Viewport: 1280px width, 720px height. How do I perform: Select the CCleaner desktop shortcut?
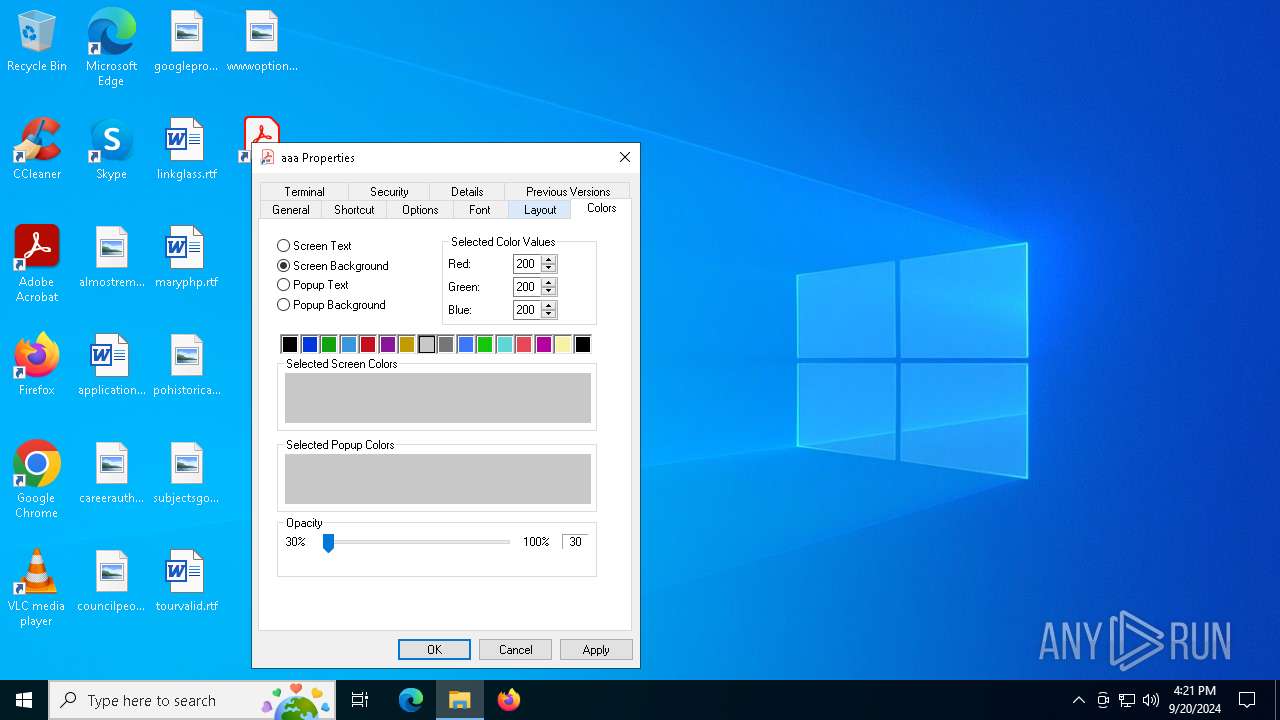(x=37, y=150)
